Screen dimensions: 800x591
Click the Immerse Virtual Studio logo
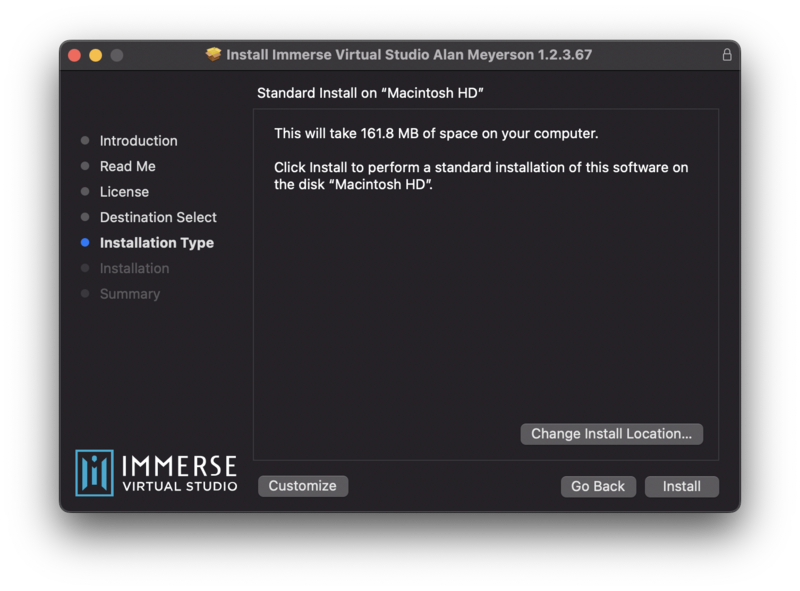click(x=156, y=473)
